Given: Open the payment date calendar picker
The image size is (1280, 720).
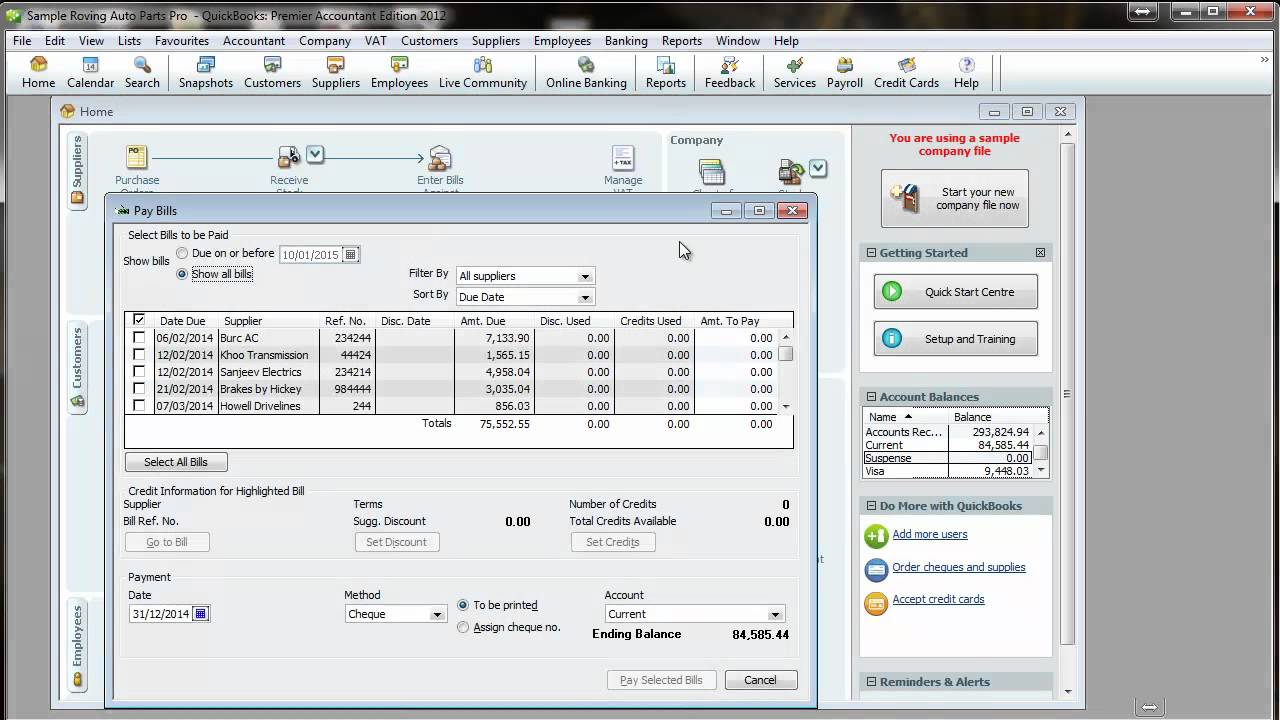Looking at the screenshot, I should [200, 614].
